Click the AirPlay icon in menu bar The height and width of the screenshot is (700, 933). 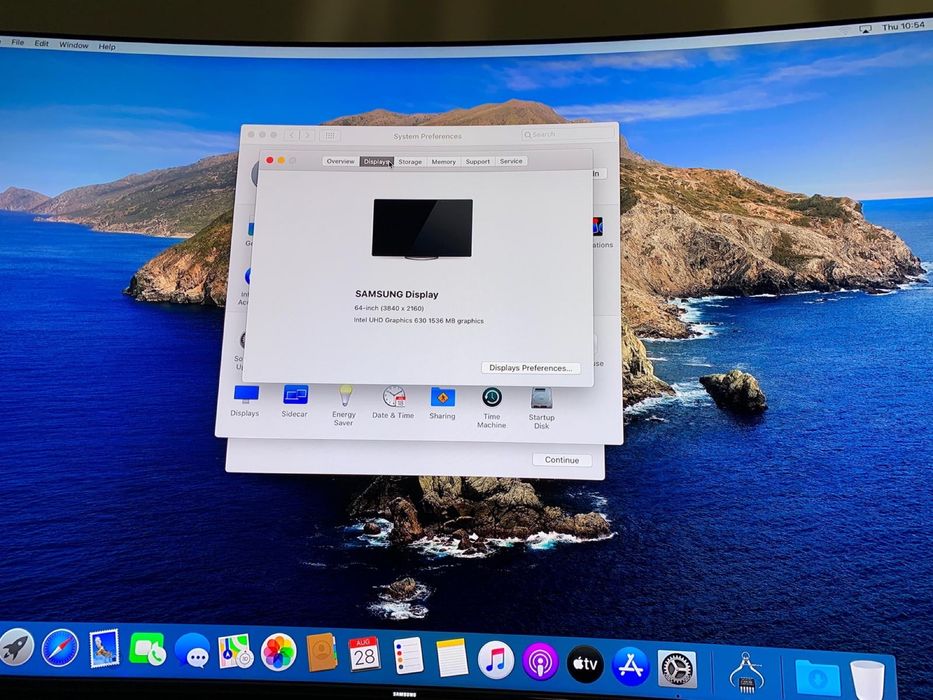point(865,29)
